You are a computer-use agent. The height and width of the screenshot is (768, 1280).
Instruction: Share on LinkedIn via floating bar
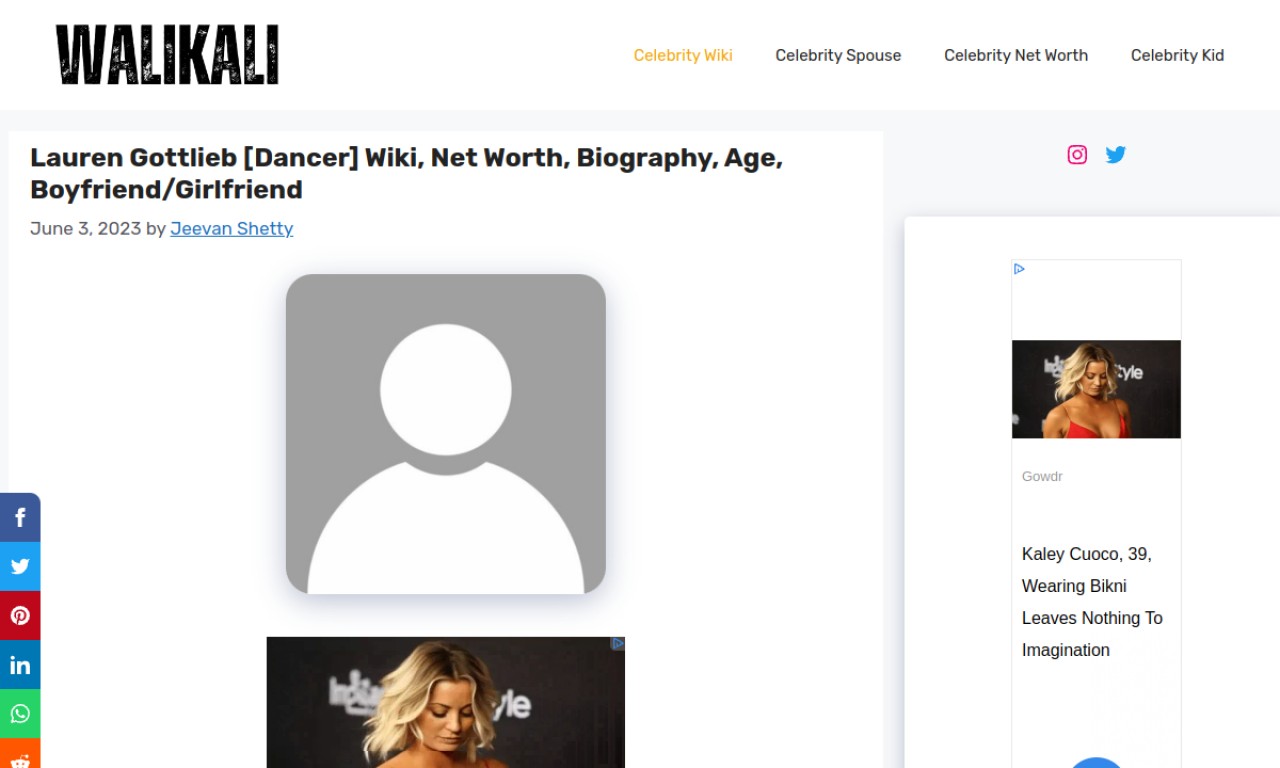pos(20,665)
